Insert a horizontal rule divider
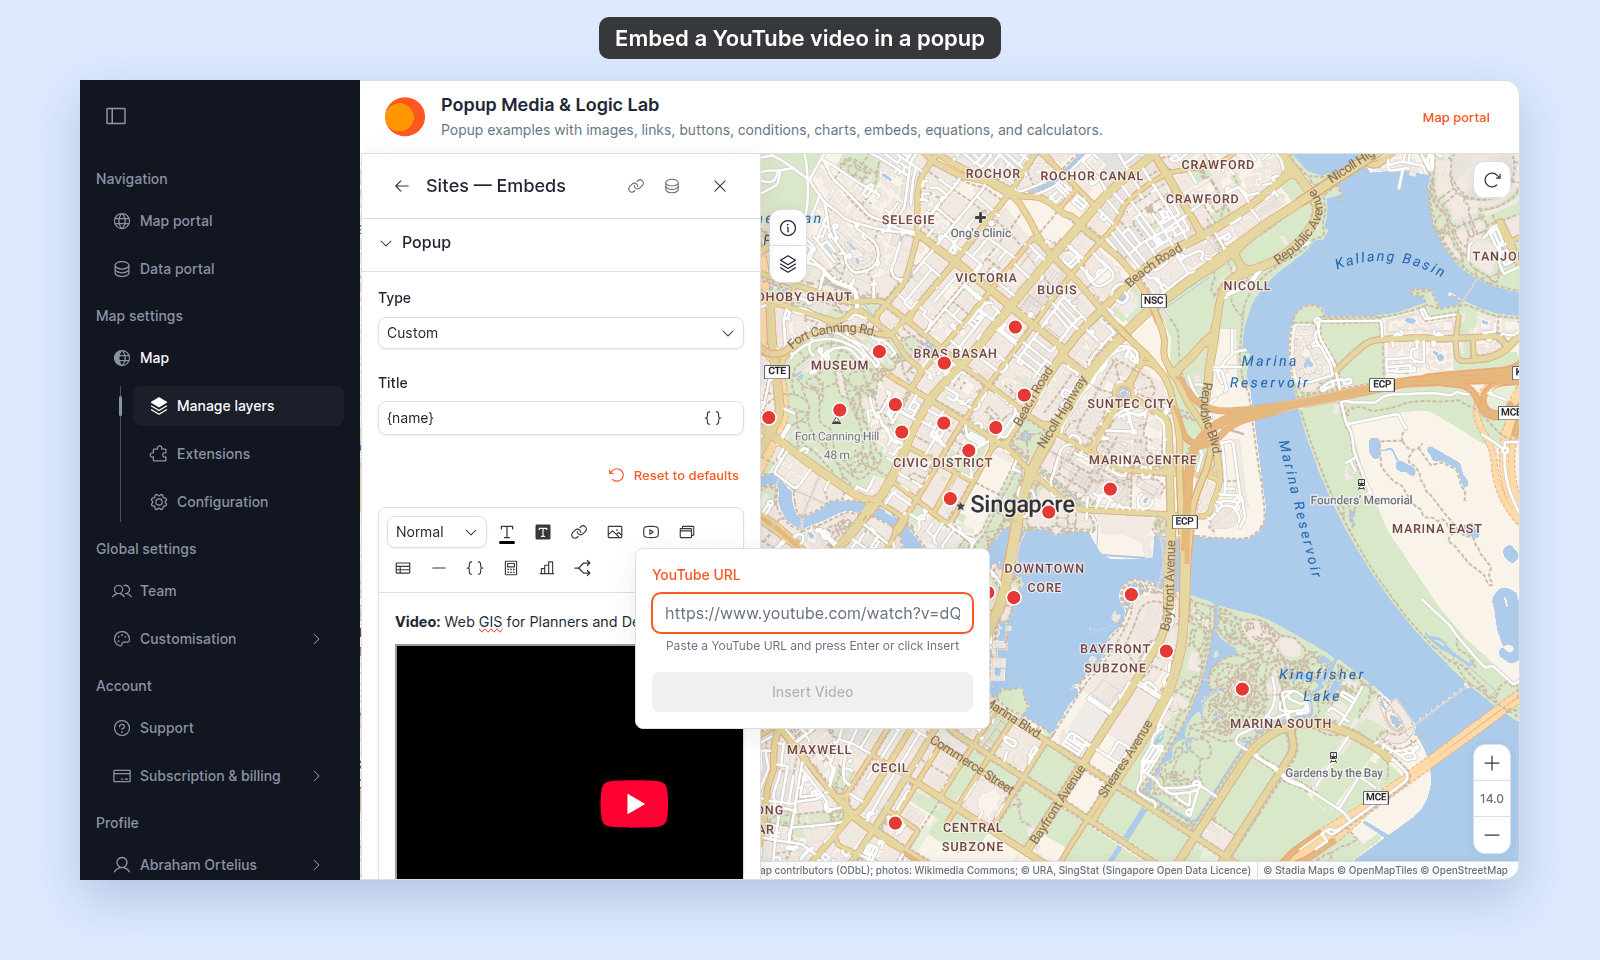 coord(439,568)
